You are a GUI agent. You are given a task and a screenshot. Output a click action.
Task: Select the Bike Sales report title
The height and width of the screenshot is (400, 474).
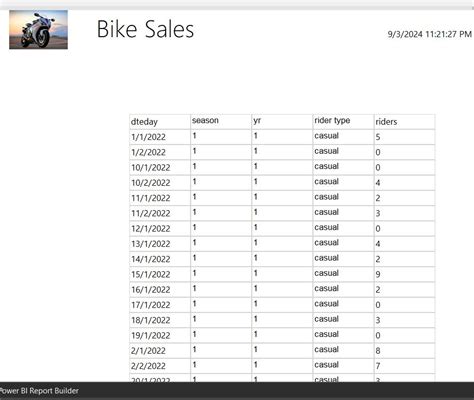click(x=145, y=29)
